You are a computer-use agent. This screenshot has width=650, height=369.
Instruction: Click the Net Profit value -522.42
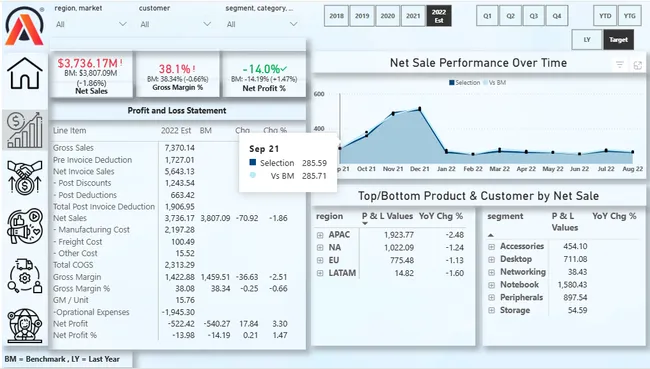181,324
